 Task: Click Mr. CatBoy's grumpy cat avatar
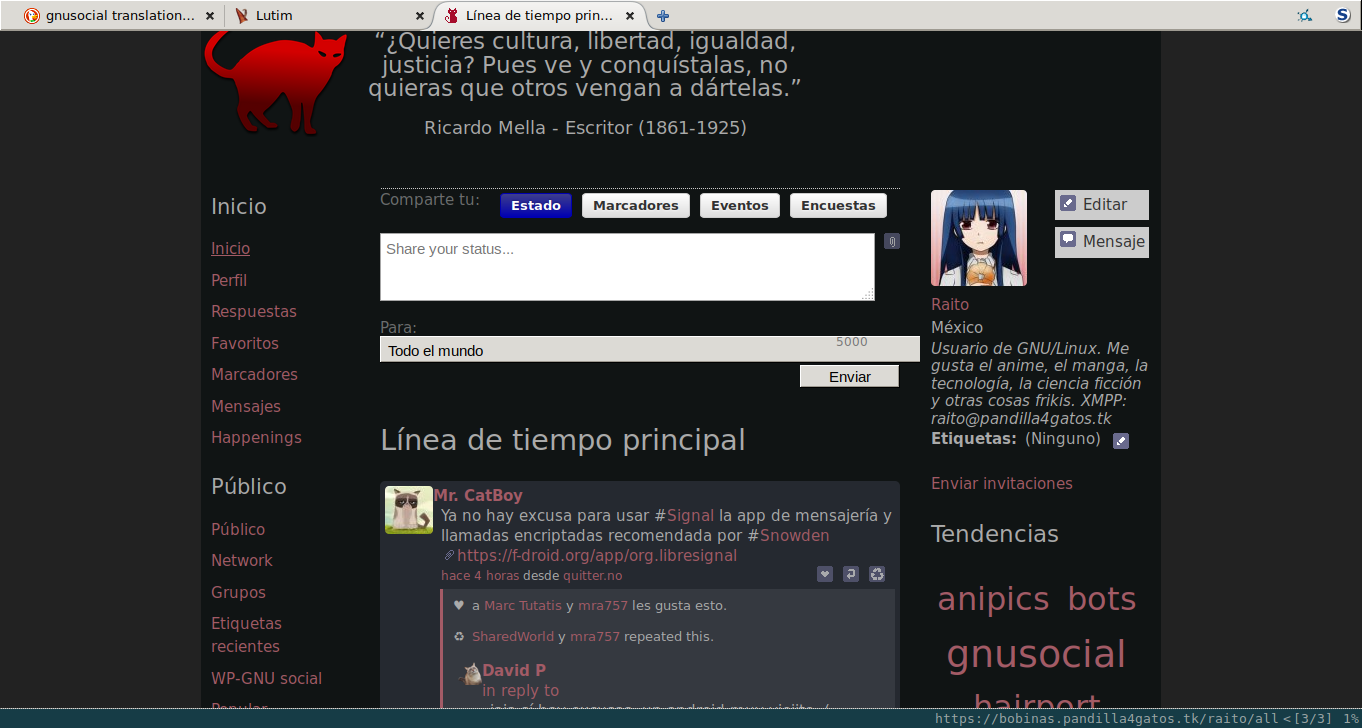(409, 510)
